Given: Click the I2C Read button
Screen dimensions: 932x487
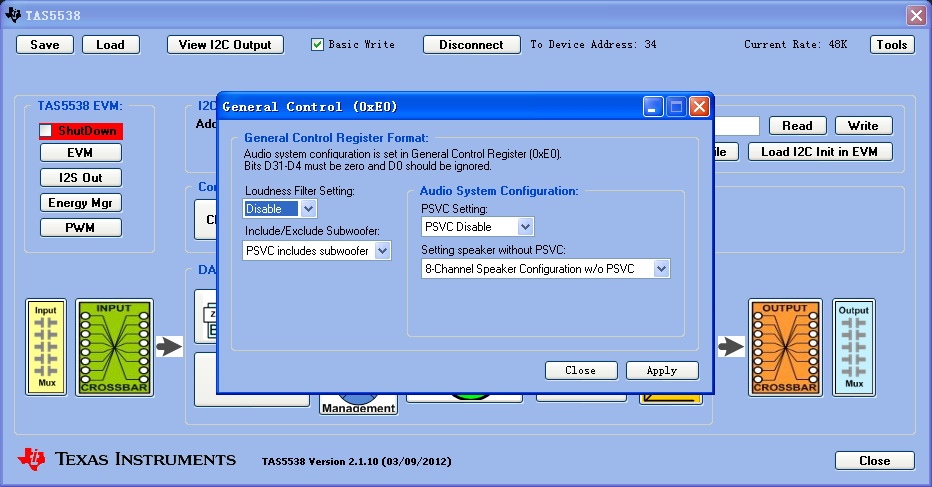Looking at the screenshot, I should click(798, 125).
